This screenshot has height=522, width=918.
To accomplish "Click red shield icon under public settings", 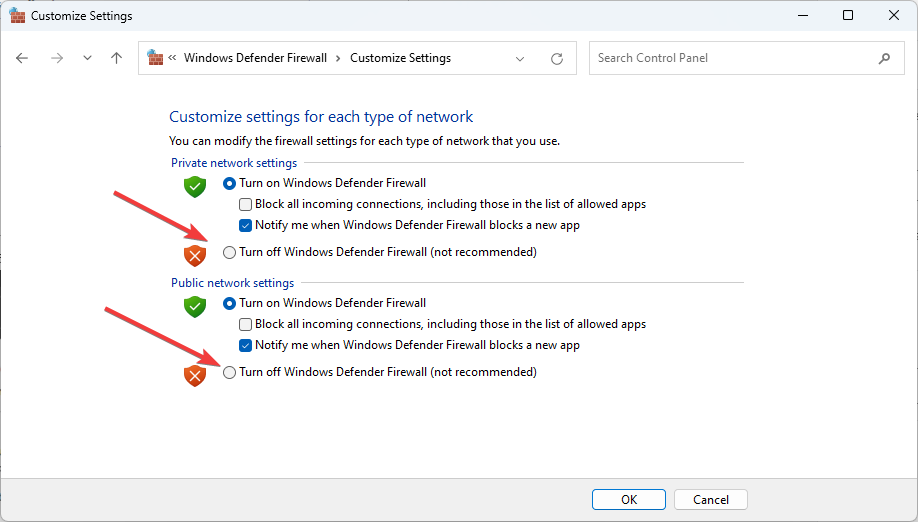I will pyautogui.click(x=195, y=376).
